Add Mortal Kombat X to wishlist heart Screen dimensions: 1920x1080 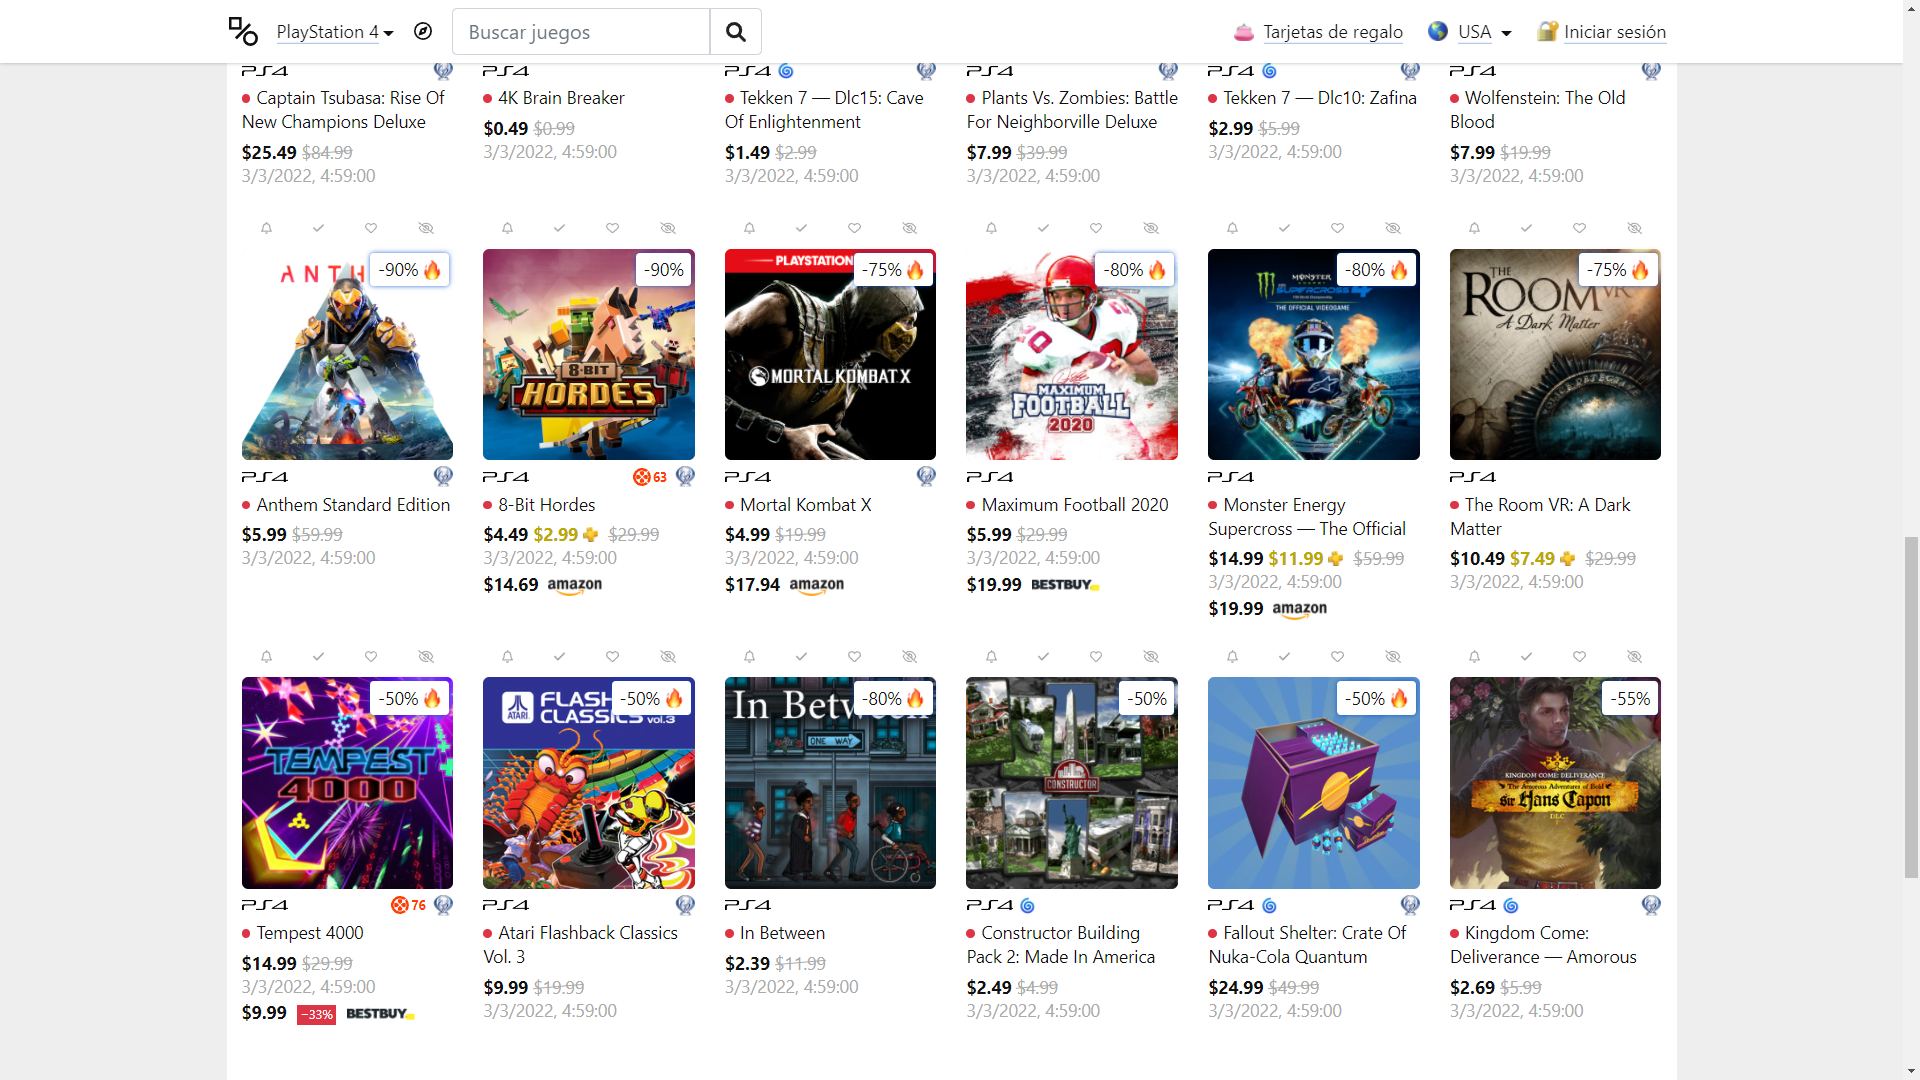click(854, 228)
